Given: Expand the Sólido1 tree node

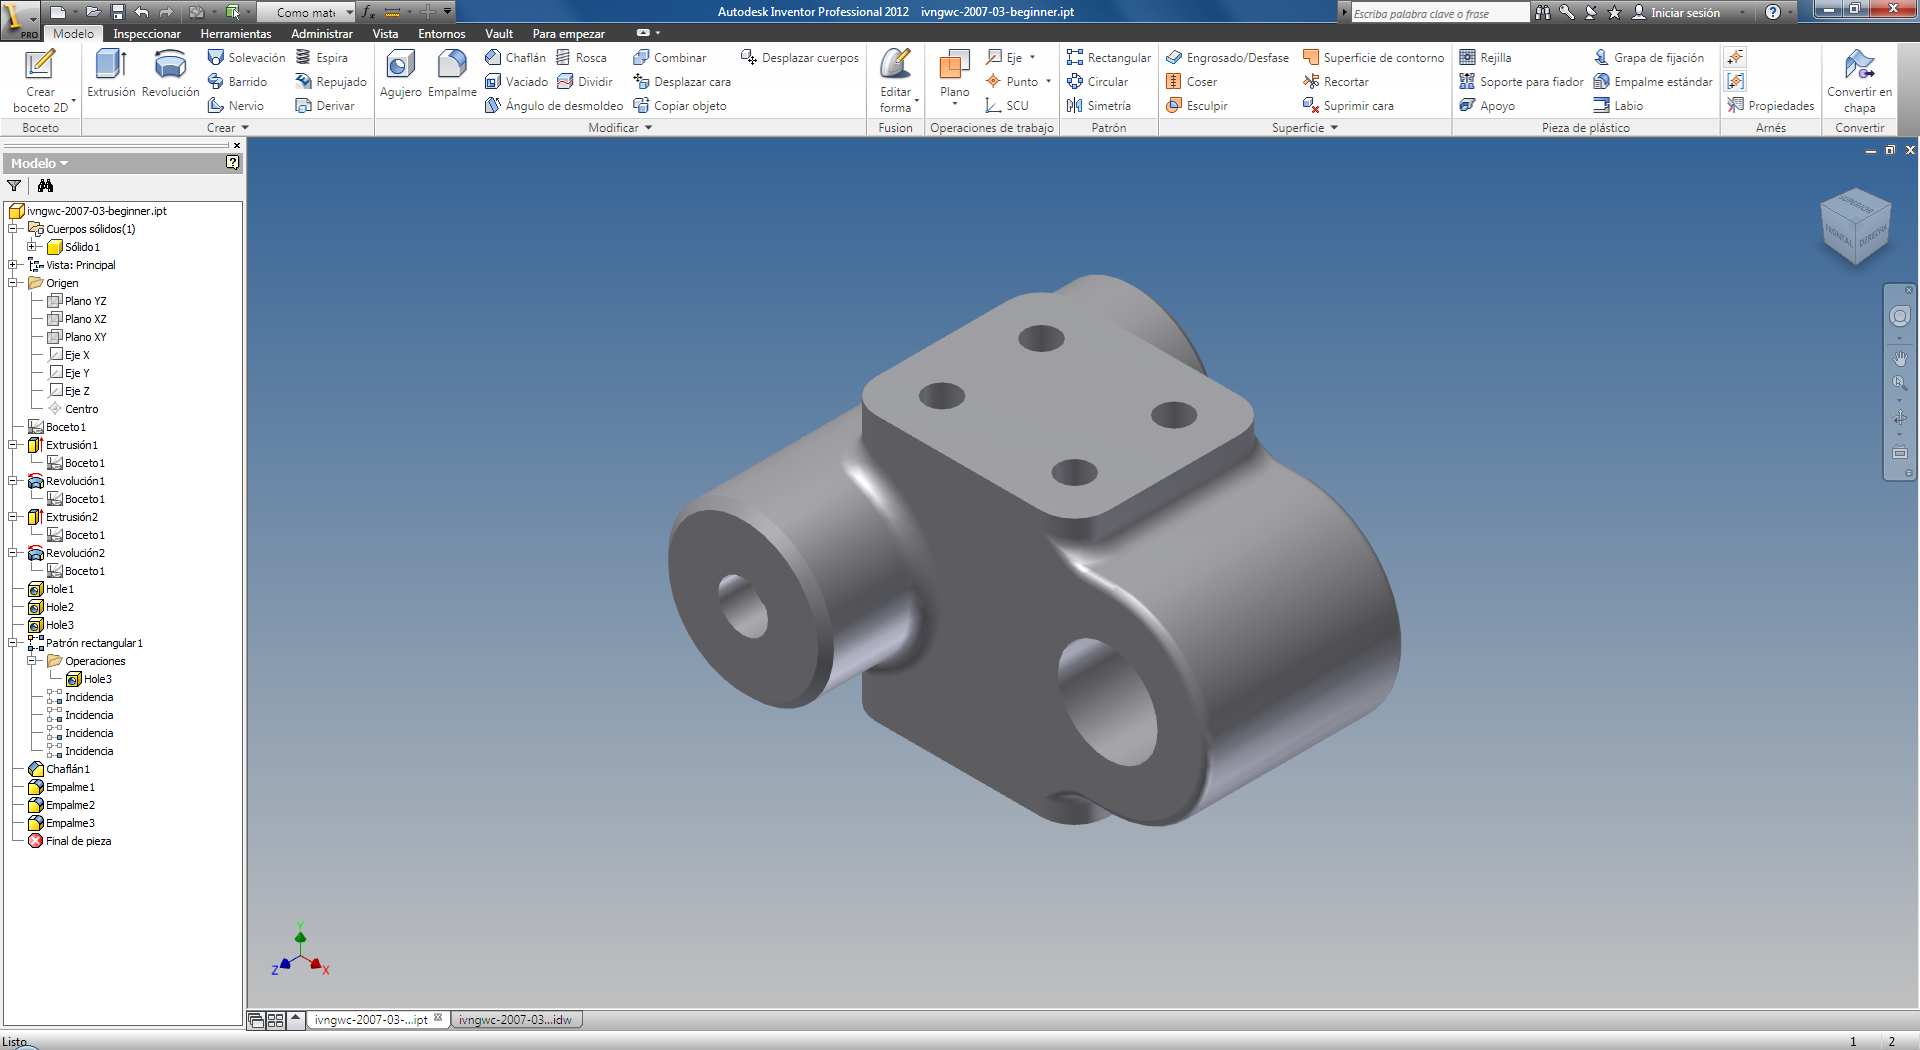Looking at the screenshot, I should coord(33,247).
